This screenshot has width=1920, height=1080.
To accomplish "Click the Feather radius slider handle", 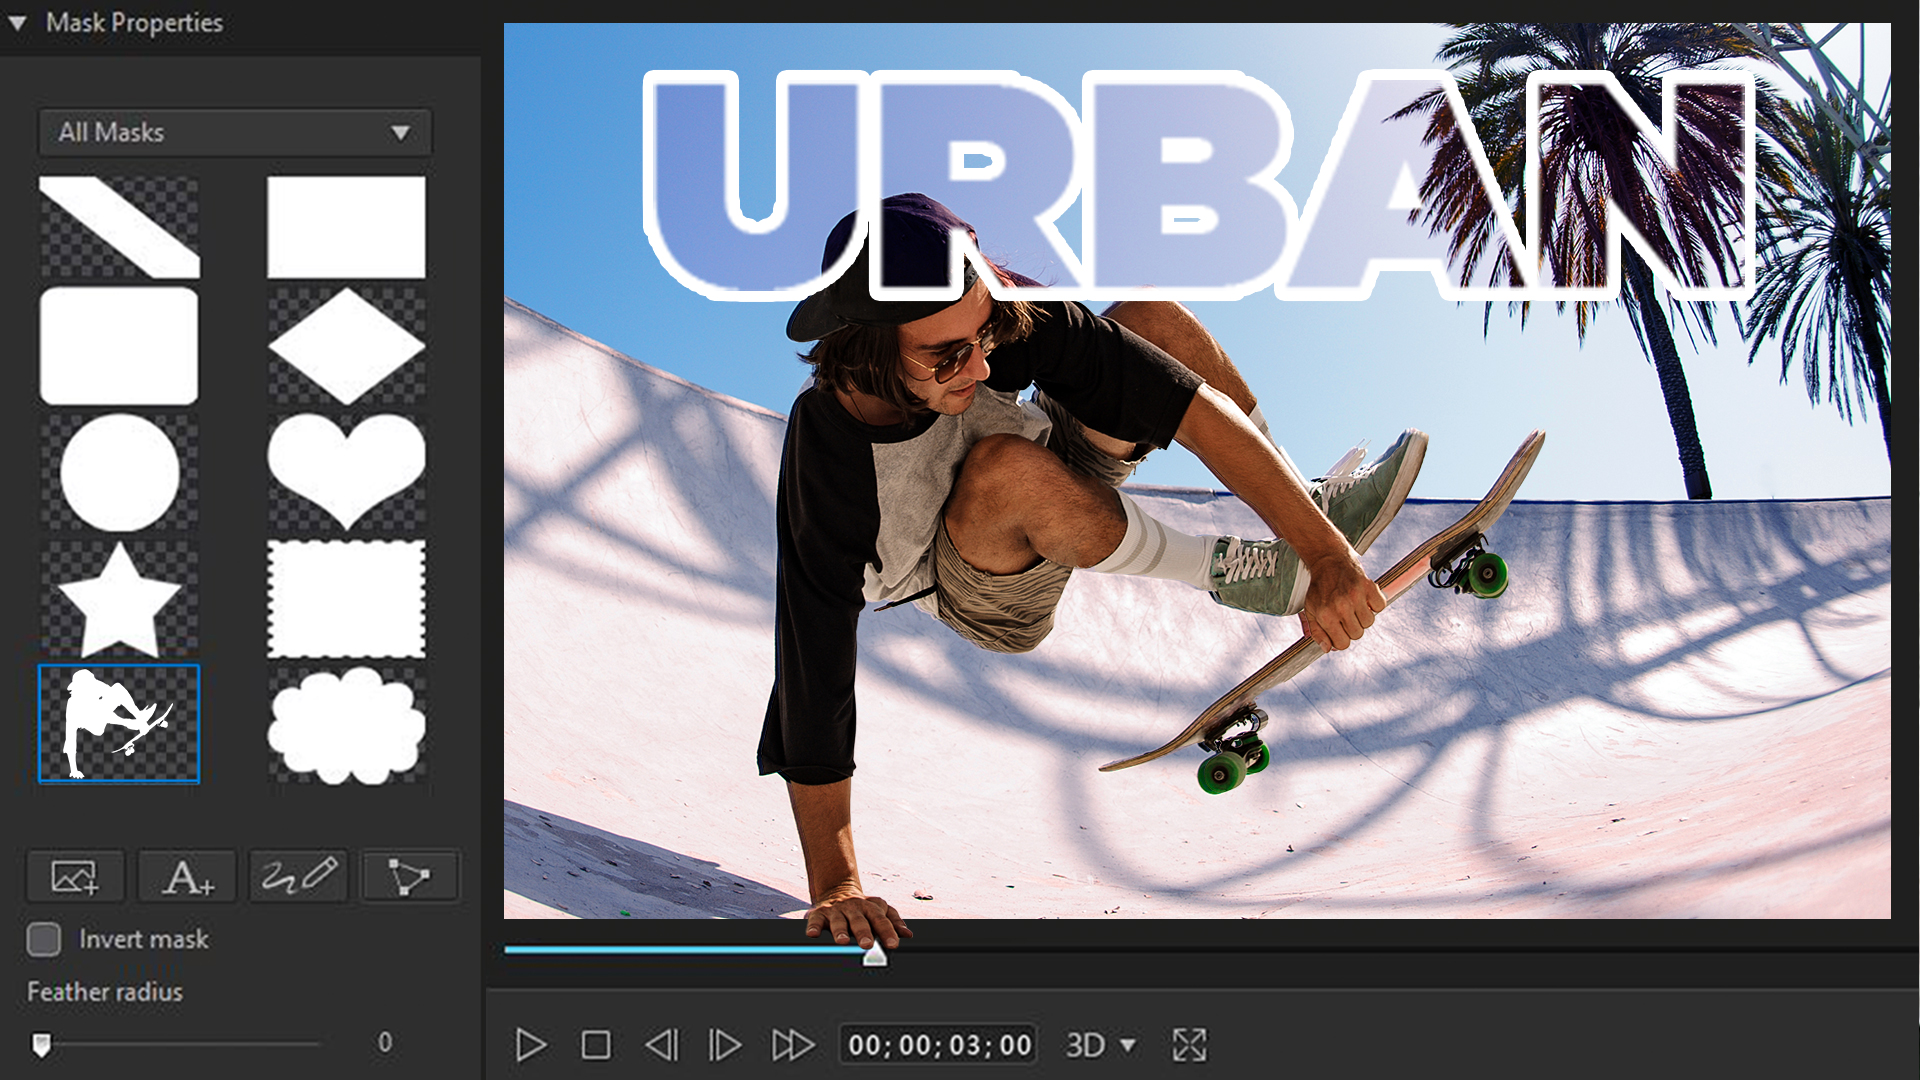I will [x=41, y=1045].
